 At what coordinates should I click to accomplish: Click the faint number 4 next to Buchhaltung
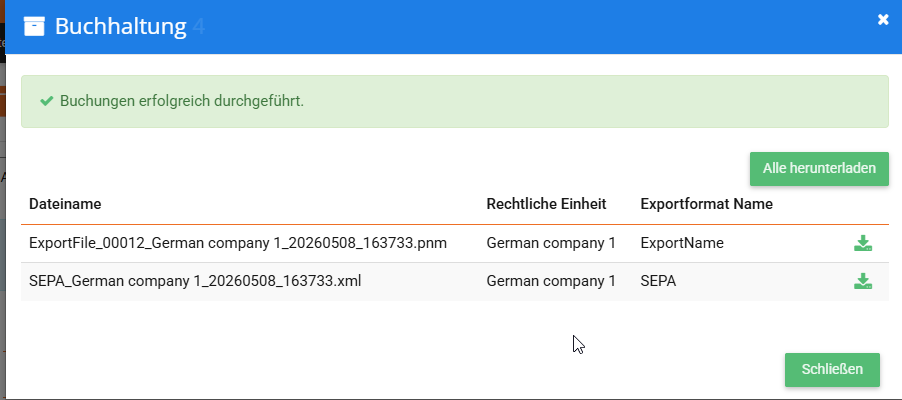coord(198,26)
